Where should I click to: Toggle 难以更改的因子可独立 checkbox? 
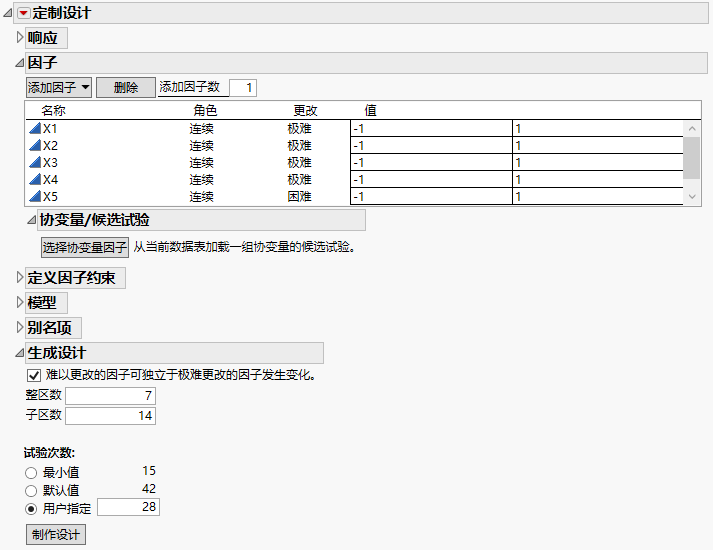pyautogui.click(x=34, y=375)
